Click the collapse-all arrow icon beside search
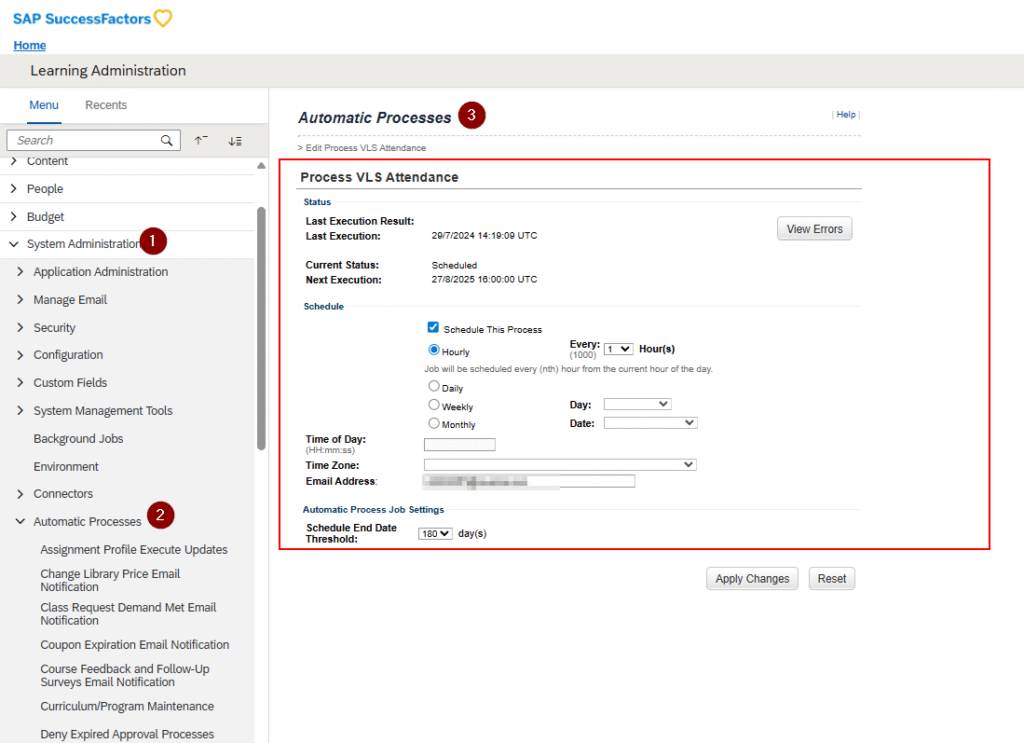 (201, 140)
